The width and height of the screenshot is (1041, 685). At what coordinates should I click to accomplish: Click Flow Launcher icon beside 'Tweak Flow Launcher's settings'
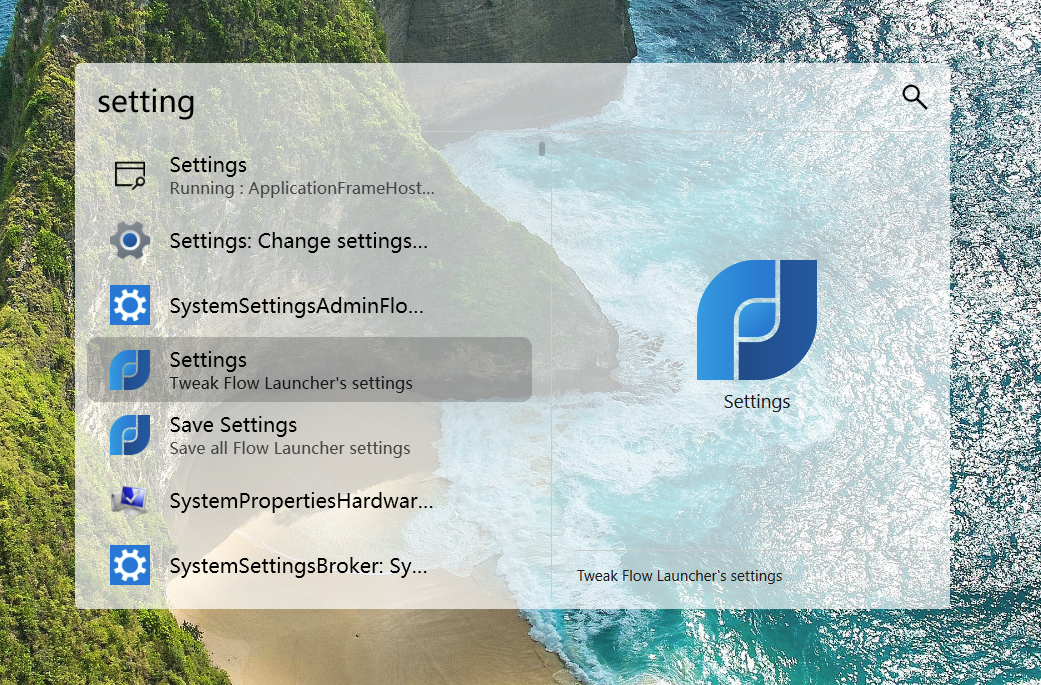coord(129,370)
